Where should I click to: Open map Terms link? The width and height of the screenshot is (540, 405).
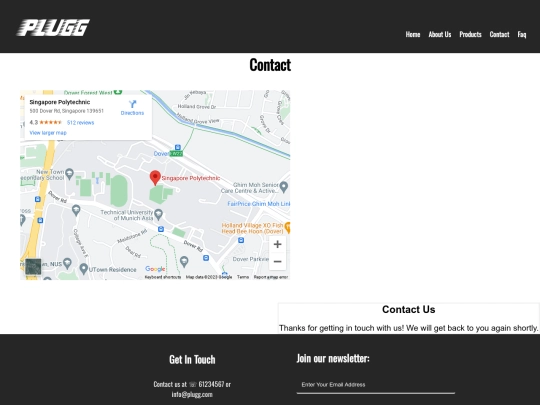(243, 277)
